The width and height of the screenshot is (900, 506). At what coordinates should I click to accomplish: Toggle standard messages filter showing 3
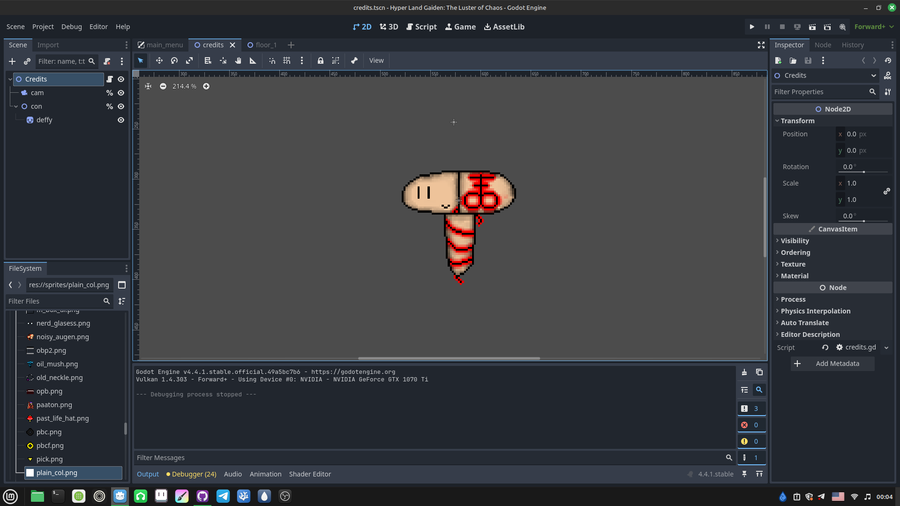pos(751,408)
